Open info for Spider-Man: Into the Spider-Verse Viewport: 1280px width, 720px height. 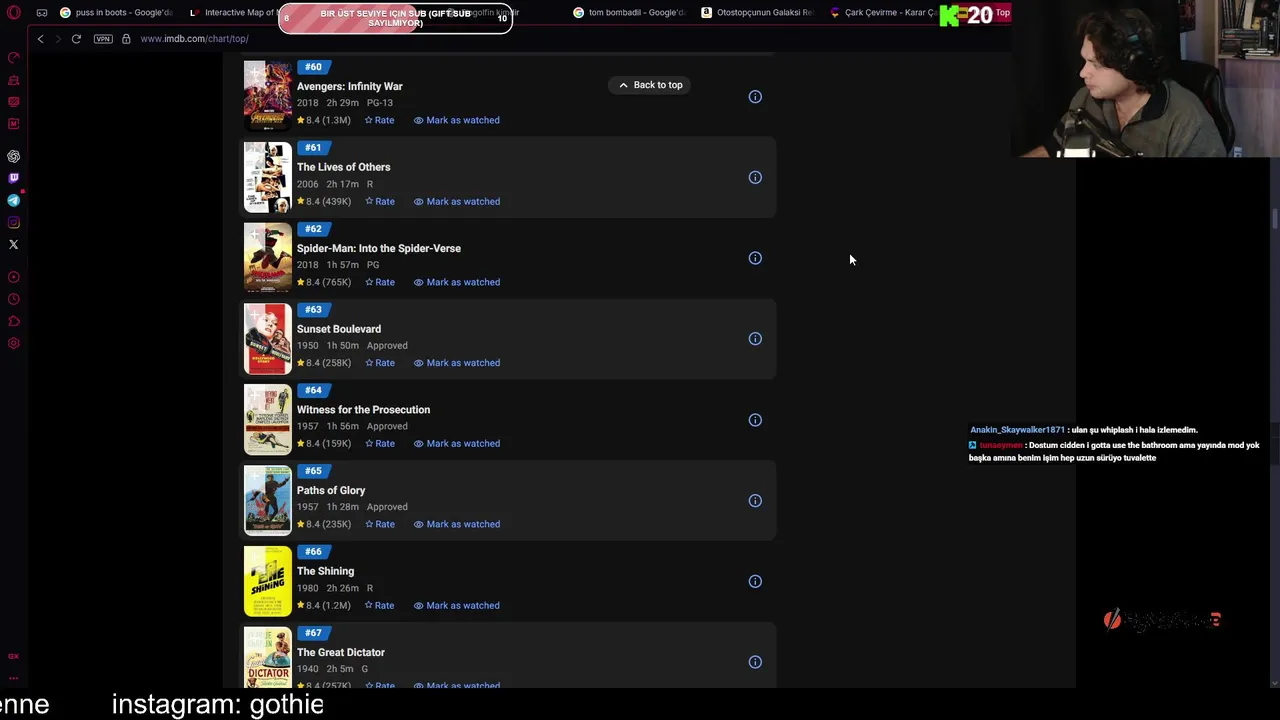pos(755,258)
